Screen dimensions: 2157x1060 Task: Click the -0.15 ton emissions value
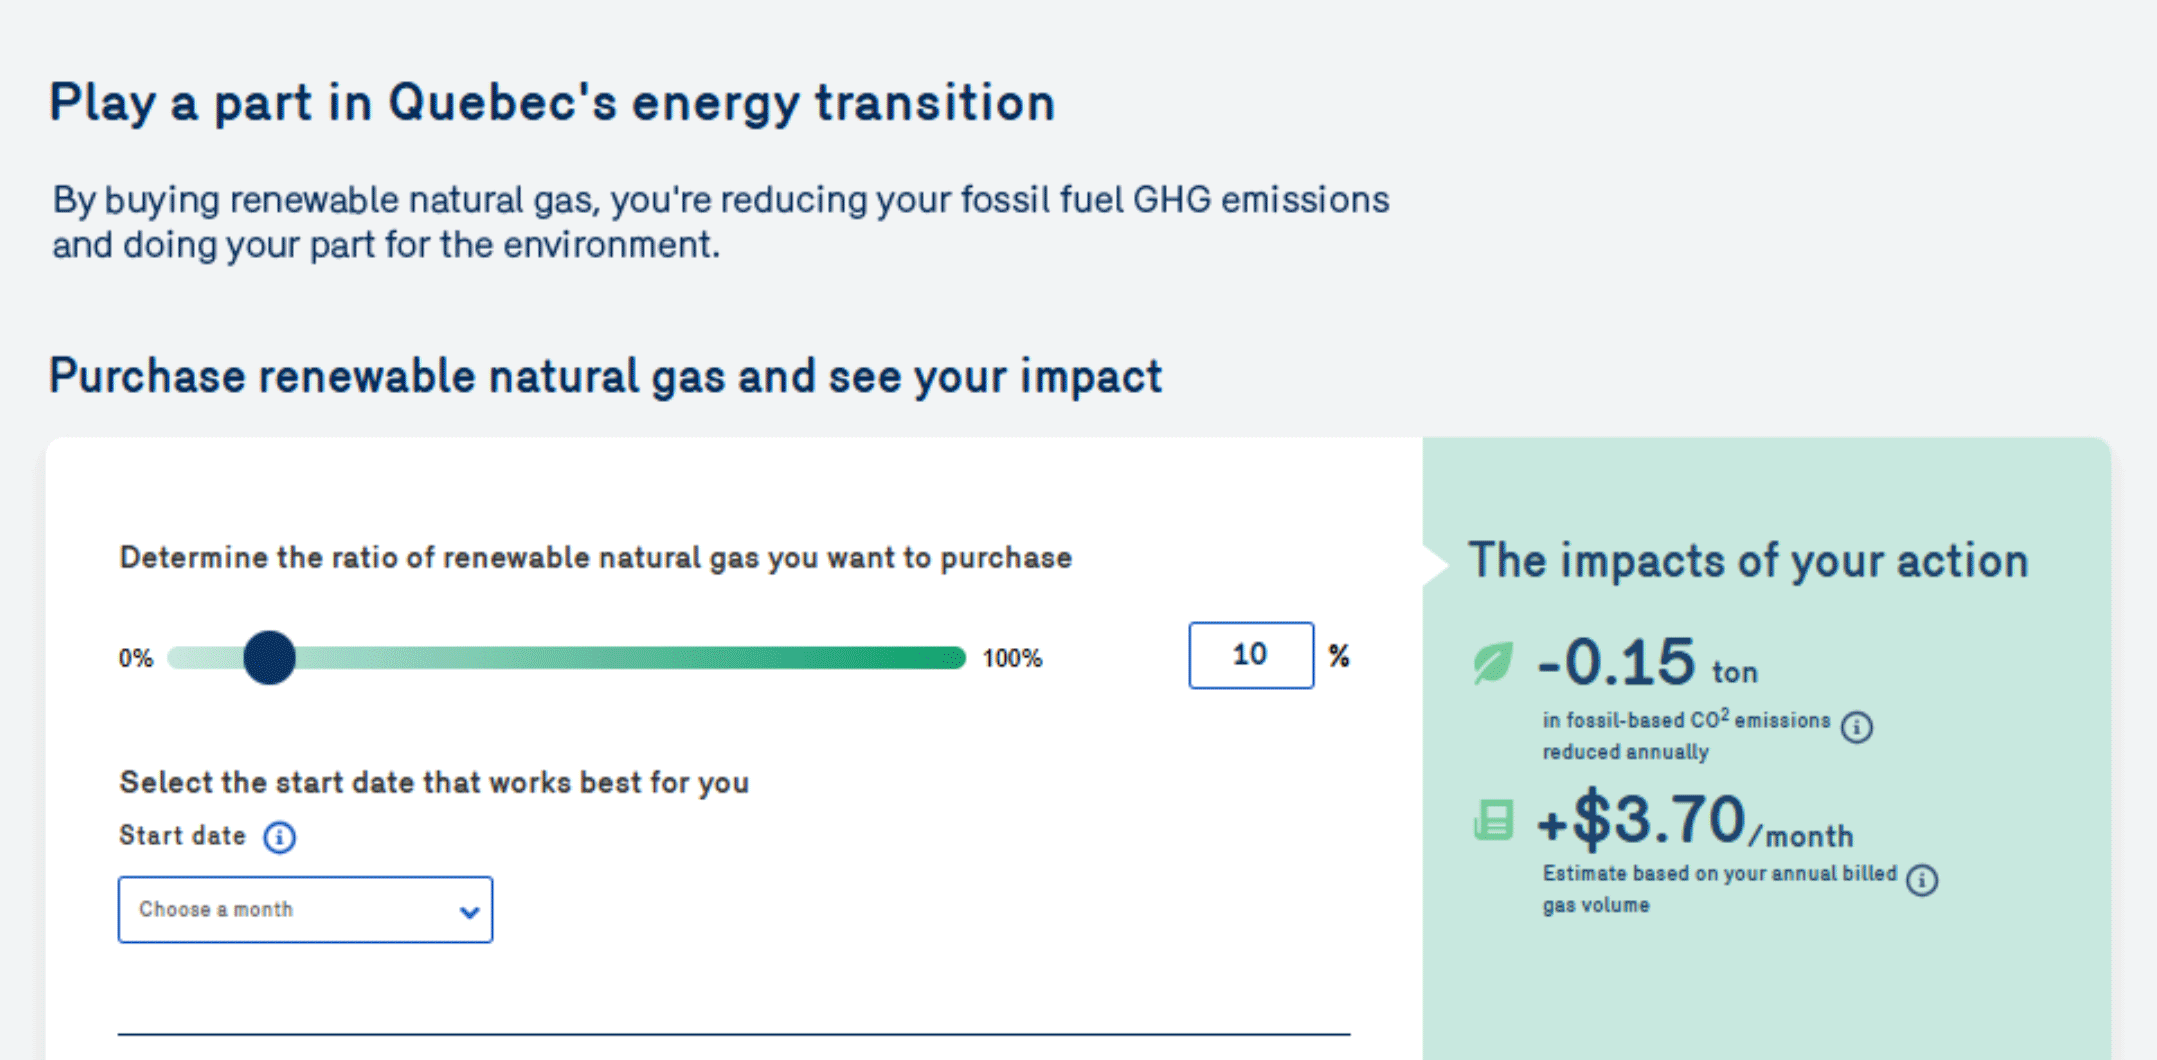(x=1648, y=663)
